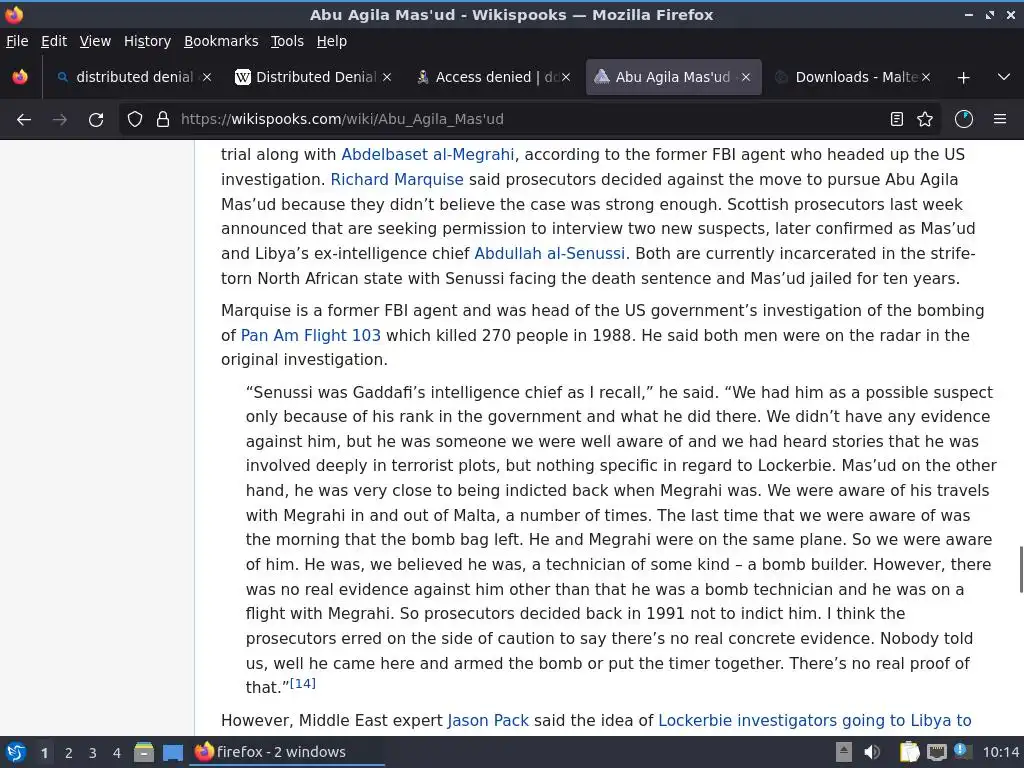Open the File menu
This screenshot has width=1024, height=768.
pos(17,41)
